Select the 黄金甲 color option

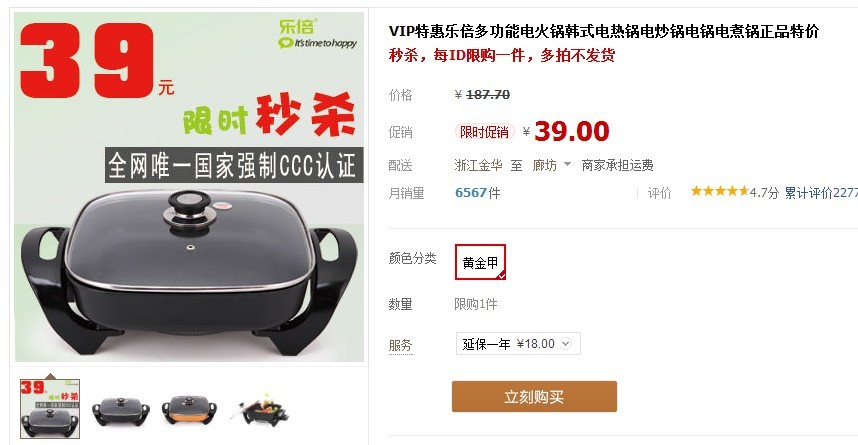tap(480, 262)
